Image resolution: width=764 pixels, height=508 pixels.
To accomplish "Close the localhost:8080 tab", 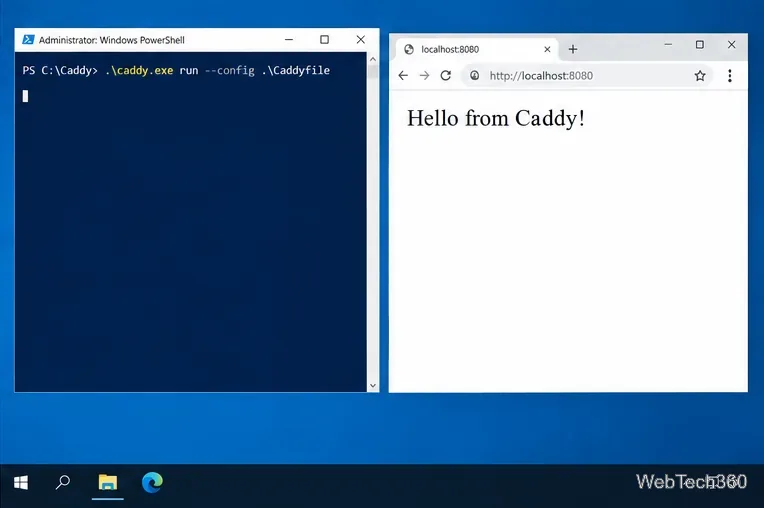I will (x=547, y=49).
